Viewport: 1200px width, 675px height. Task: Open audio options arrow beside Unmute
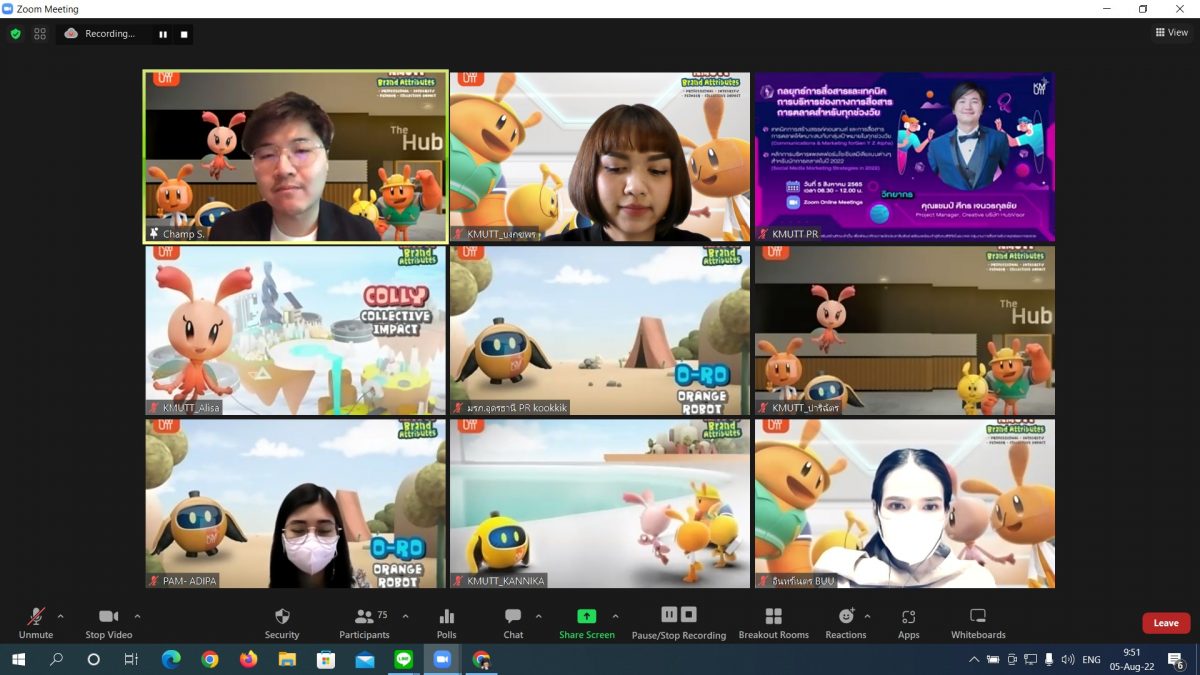point(60,616)
